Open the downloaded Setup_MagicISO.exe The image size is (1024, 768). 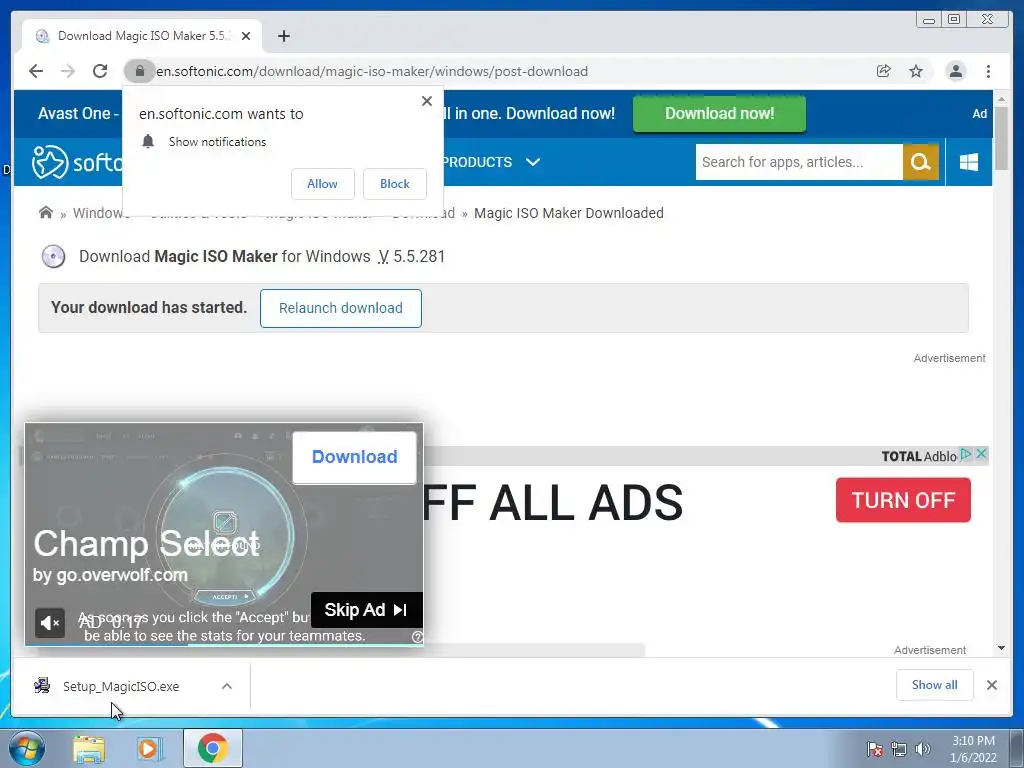point(121,686)
